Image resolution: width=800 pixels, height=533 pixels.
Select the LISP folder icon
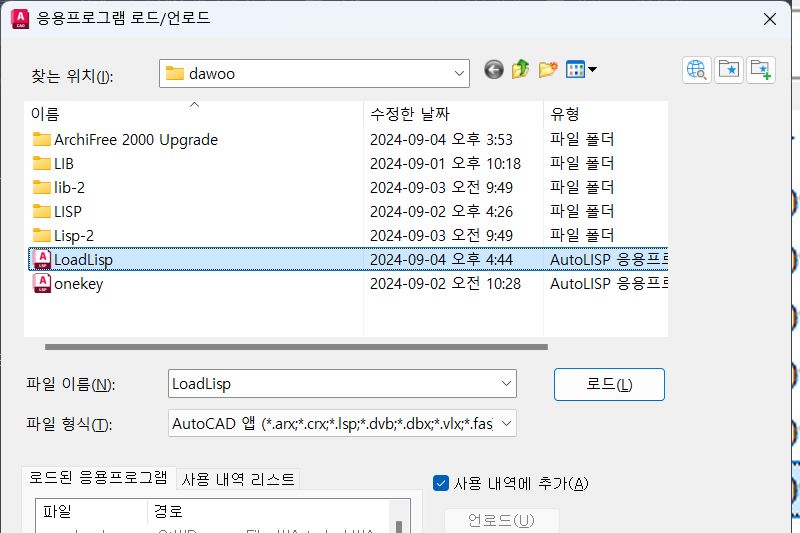tap(42, 211)
